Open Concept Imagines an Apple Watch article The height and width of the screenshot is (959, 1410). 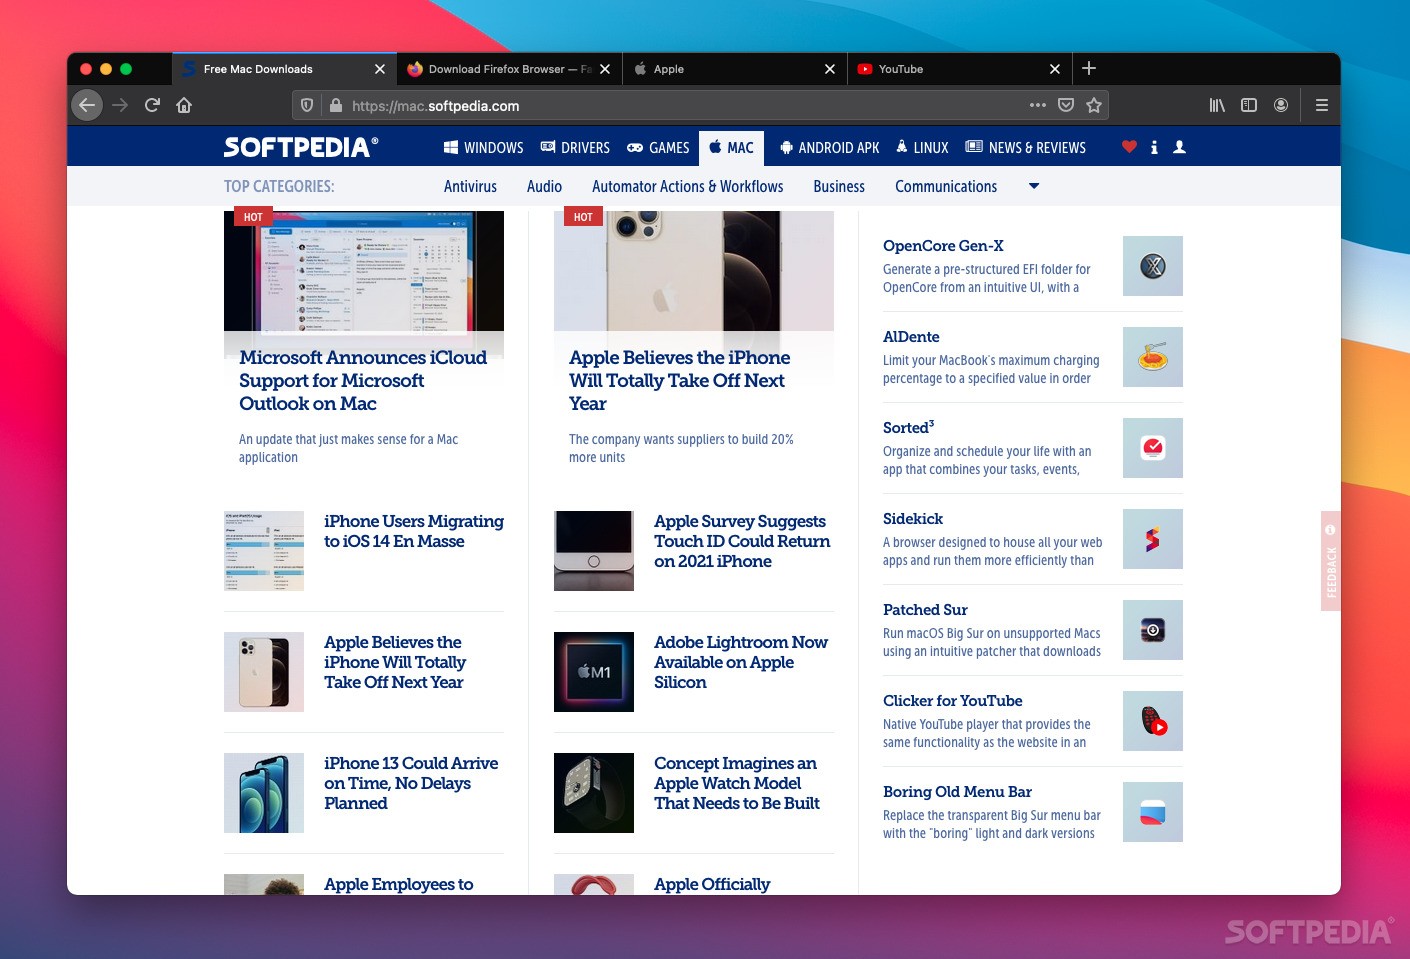[737, 783]
